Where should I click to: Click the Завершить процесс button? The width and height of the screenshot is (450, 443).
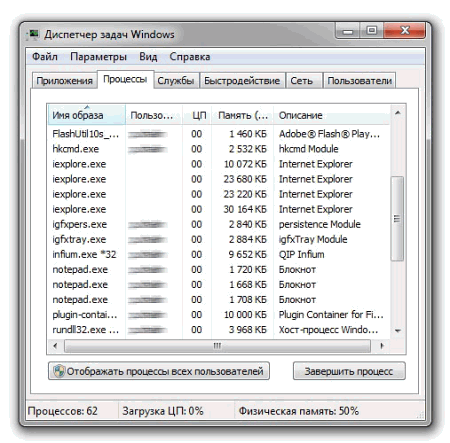pyautogui.click(x=349, y=371)
